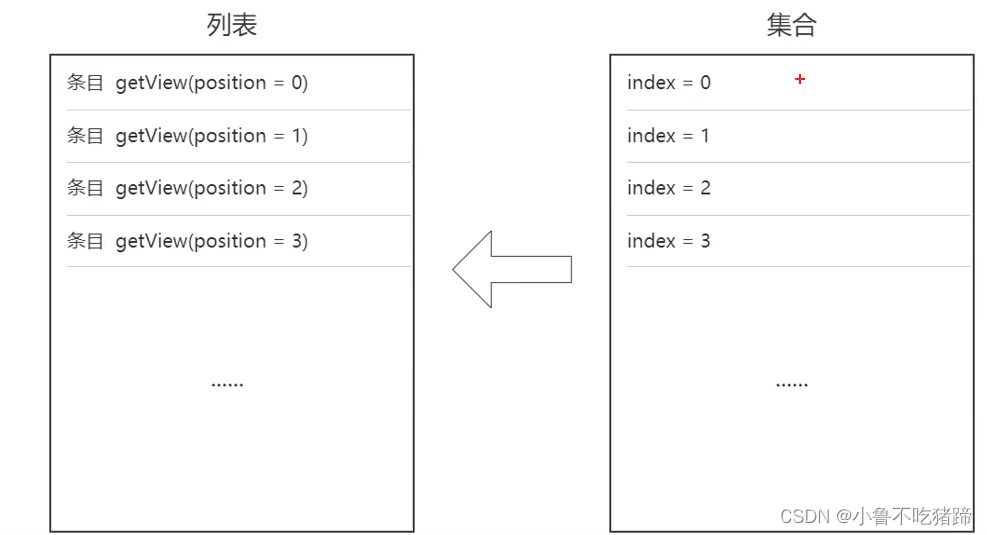Click the 集合 heading
This screenshot has width=987, height=535.
791,25
